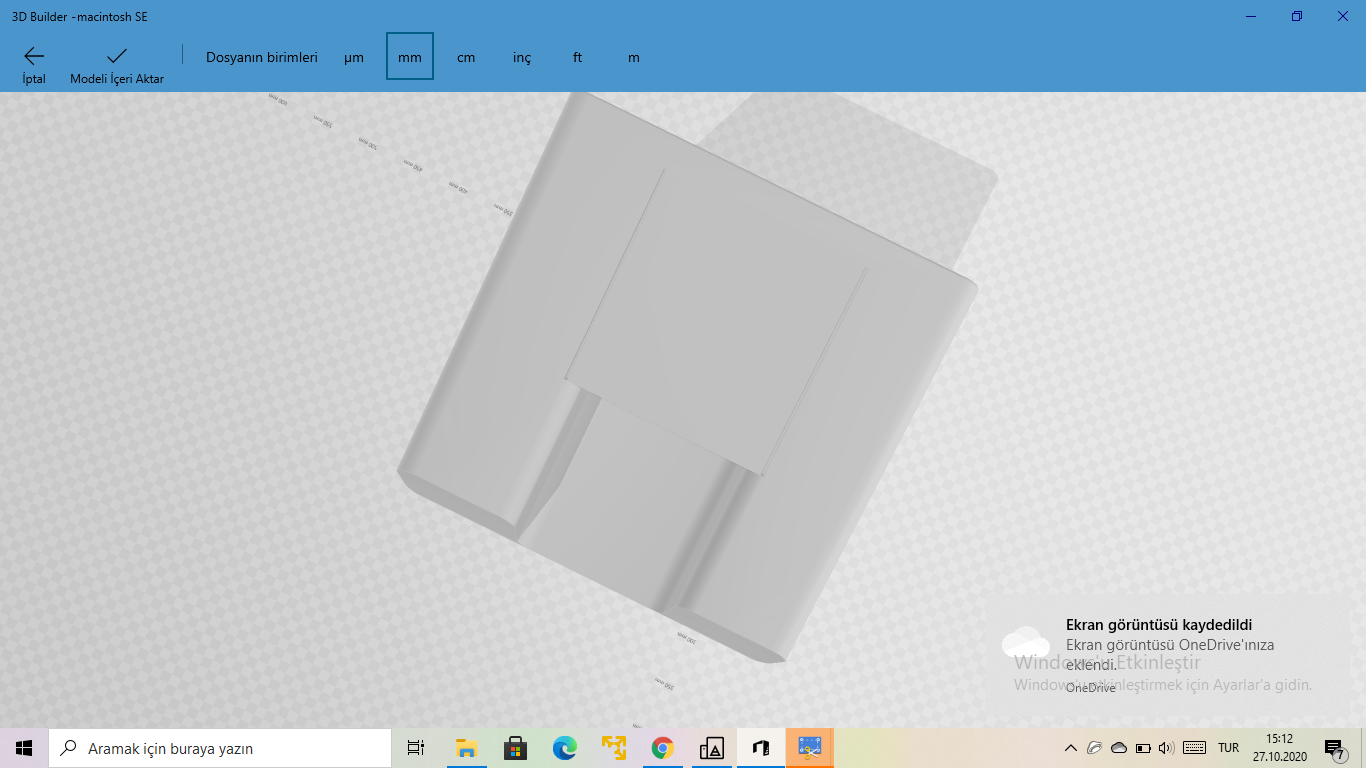Click the leaf-shaped icon in the system tray
The height and width of the screenshot is (768, 1366).
click(1095, 748)
